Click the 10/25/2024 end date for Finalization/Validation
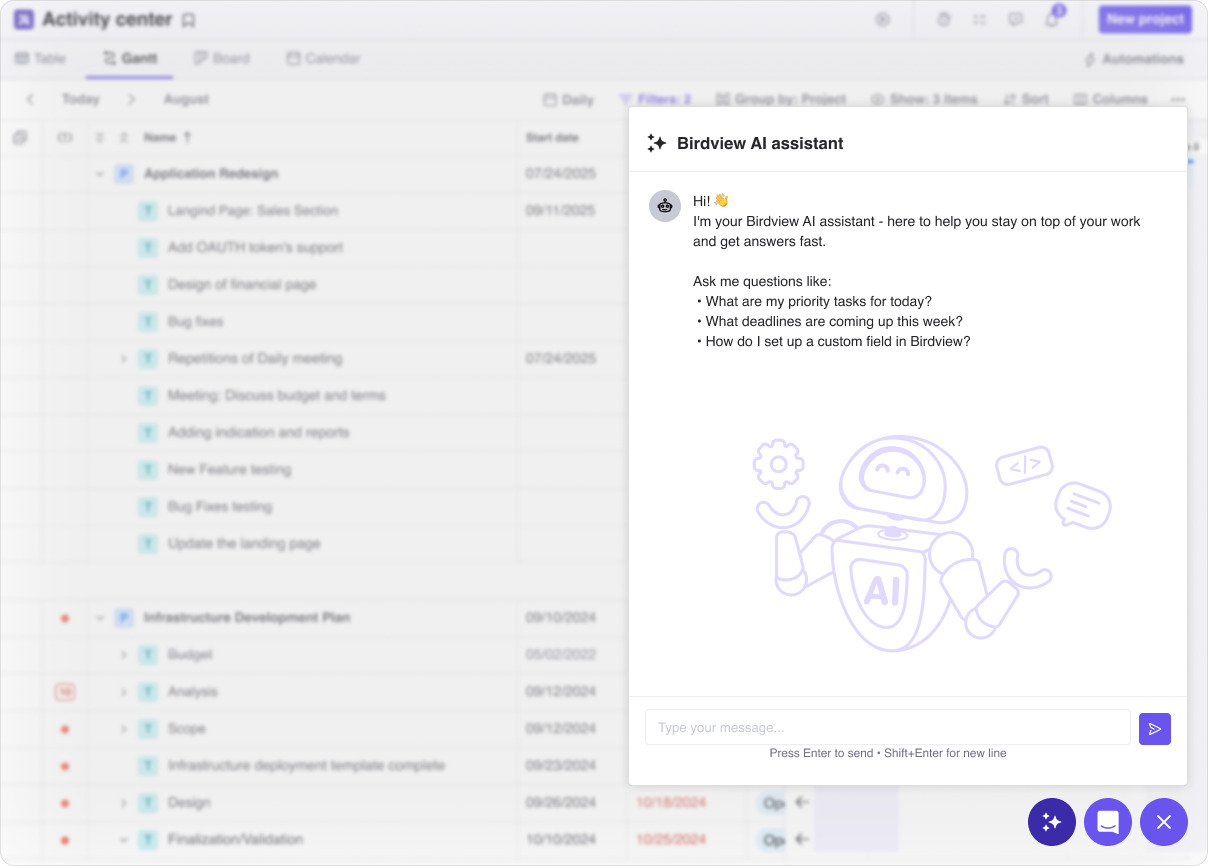This screenshot has width=1208, height=866. tap(671, 840)
